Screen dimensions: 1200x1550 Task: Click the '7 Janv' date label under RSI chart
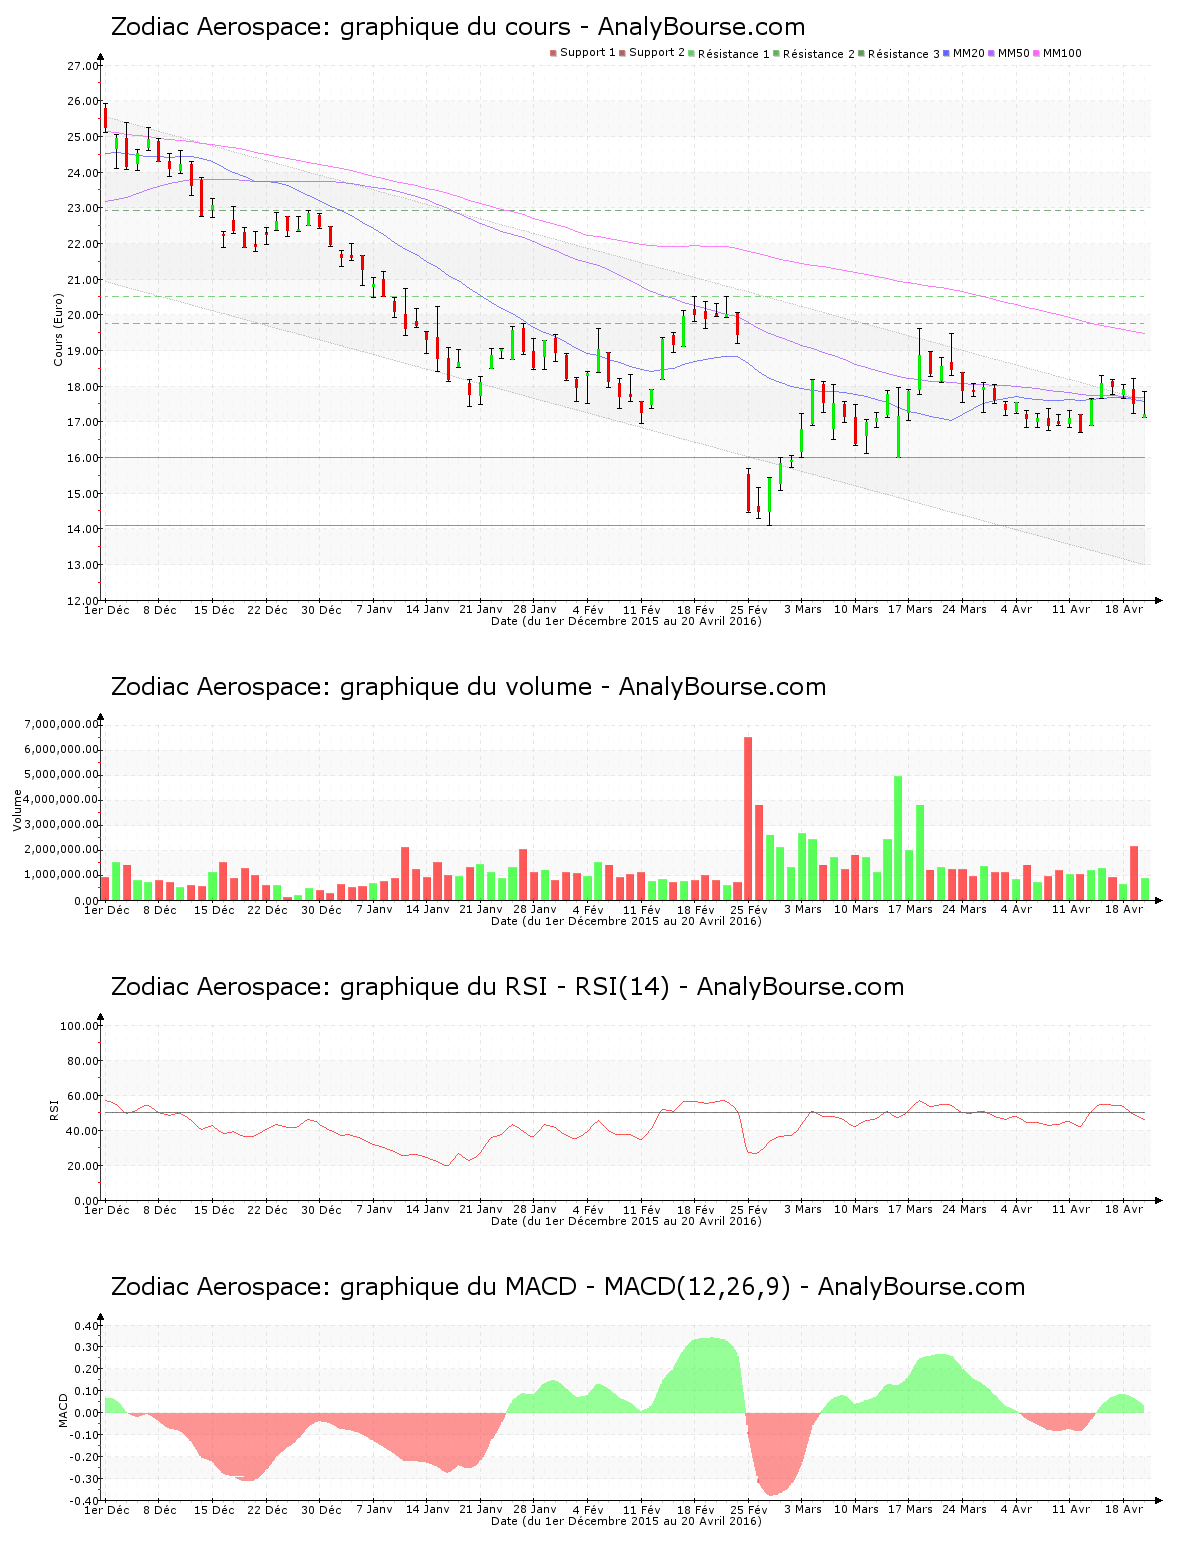[374, 1209]
